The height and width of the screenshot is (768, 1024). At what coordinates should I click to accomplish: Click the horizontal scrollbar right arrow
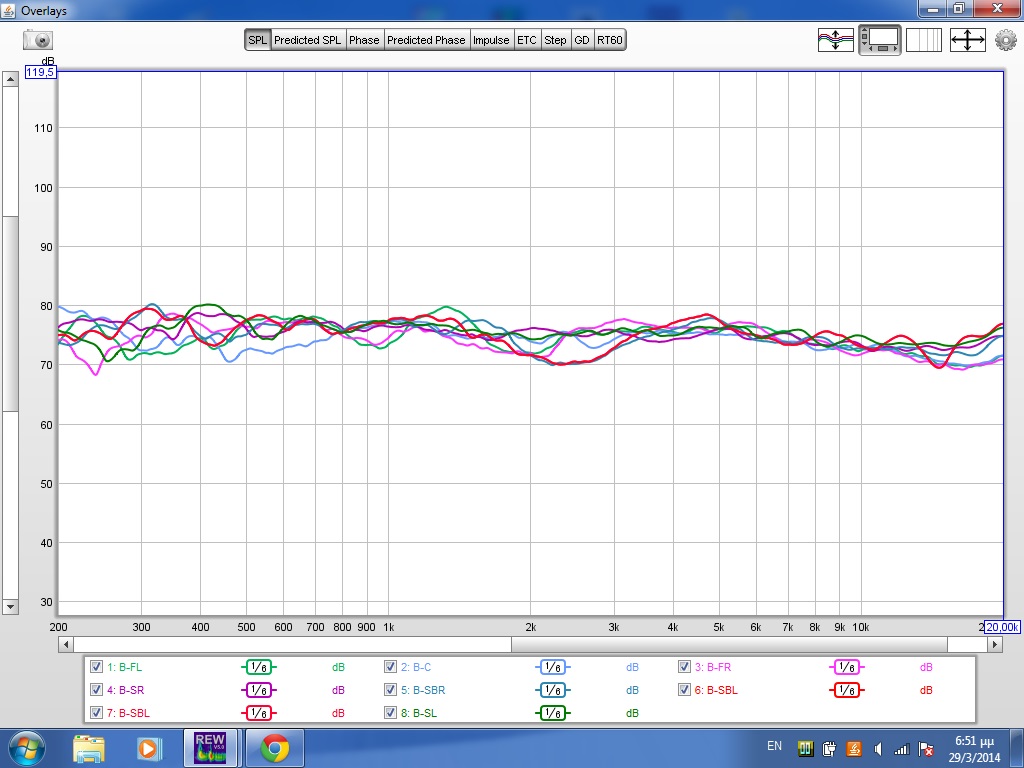pos(995,645)
